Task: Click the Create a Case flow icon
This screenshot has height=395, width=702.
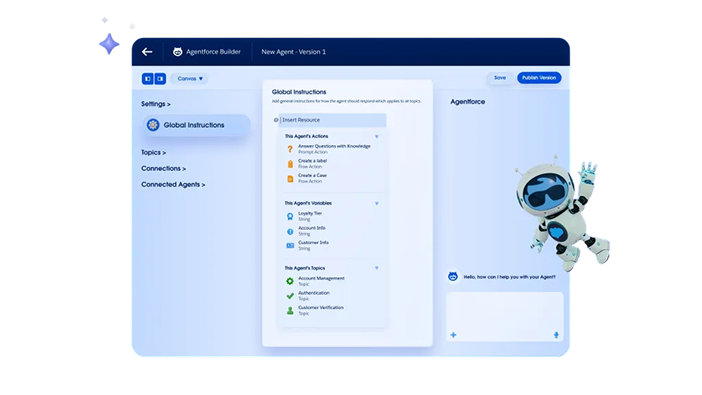Action: coord(290,179)
